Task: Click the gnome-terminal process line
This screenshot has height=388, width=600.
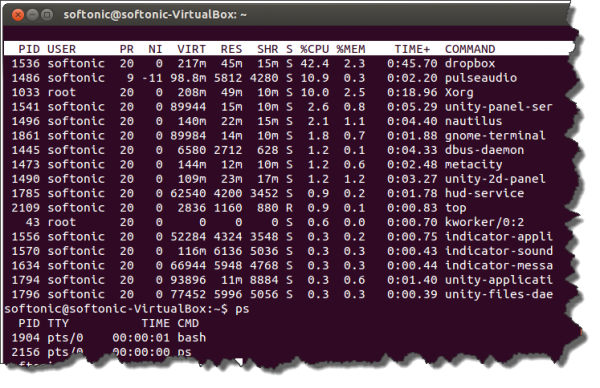Action: coord(283,135)
